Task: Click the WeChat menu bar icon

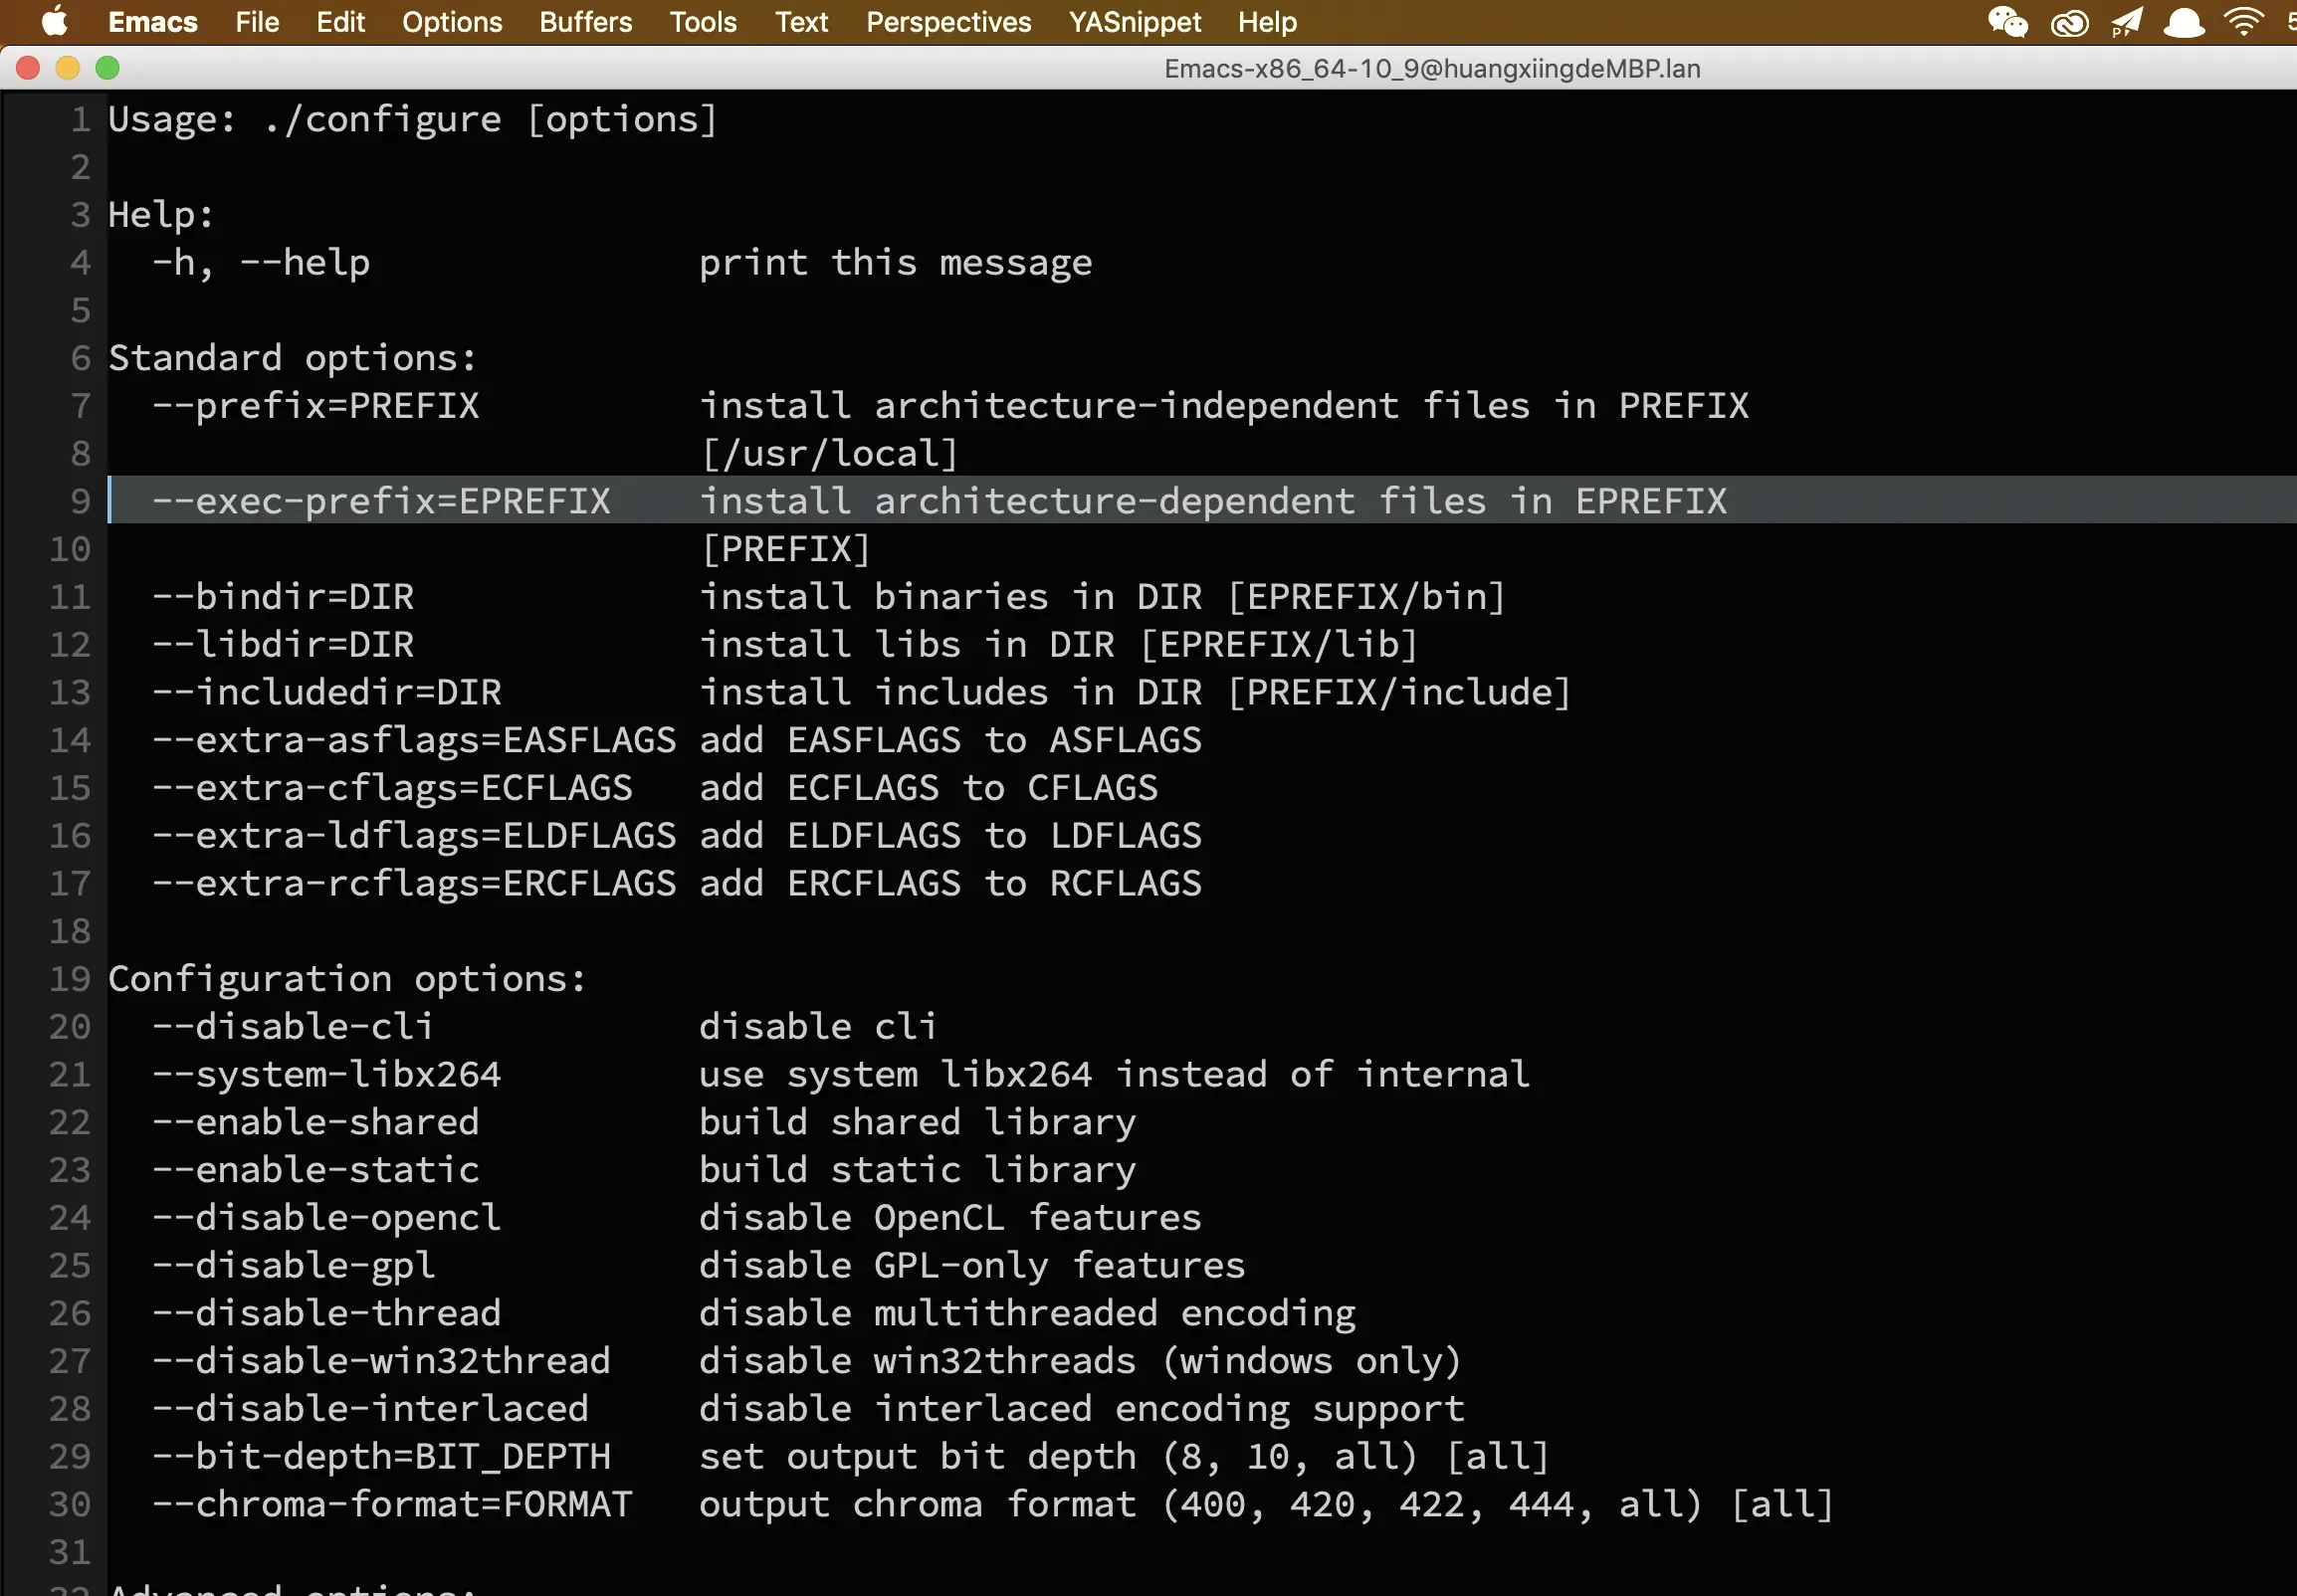Action: (2007, 22)
